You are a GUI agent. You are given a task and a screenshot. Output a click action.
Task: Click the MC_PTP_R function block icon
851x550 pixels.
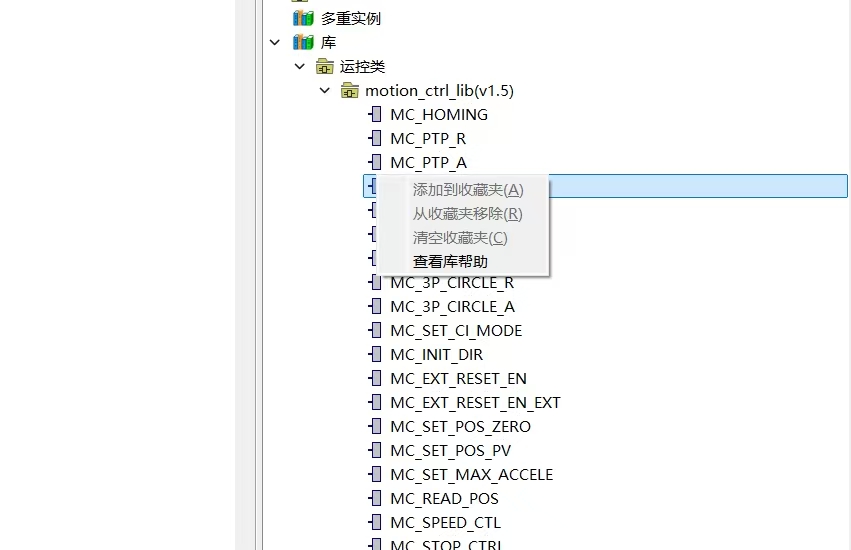[x=374, y=138]
